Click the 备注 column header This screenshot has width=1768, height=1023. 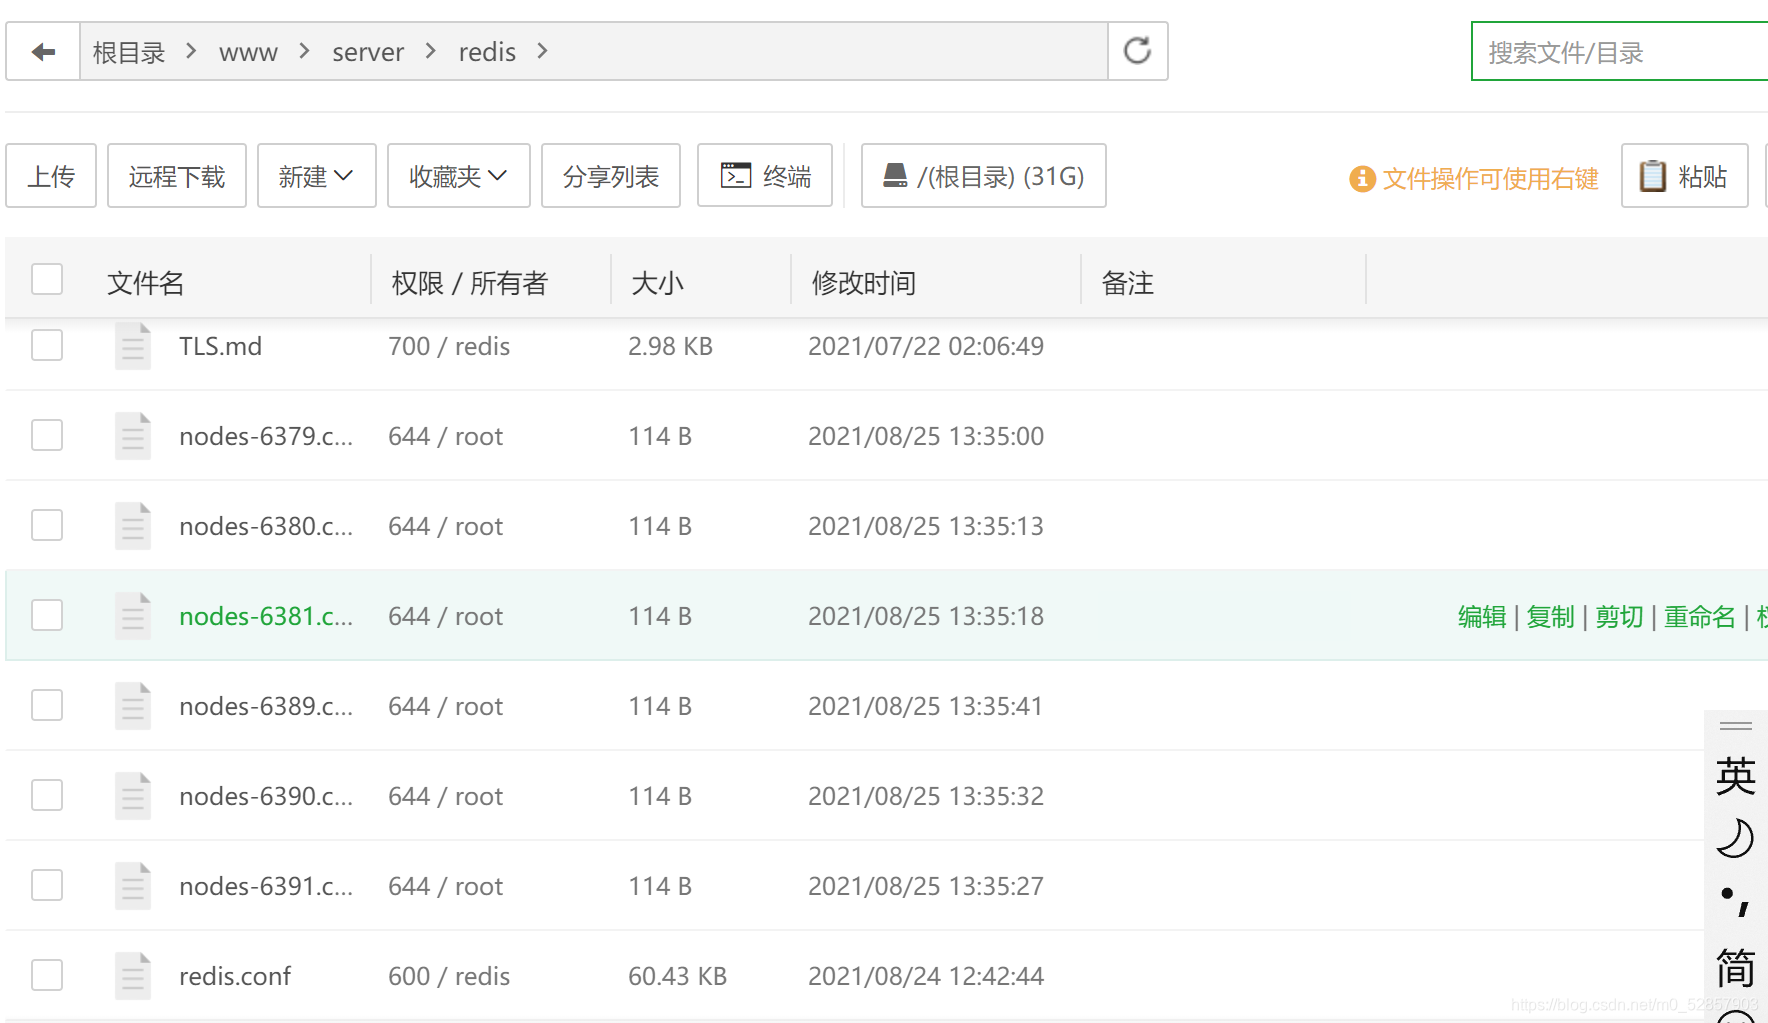[1128, 283]
